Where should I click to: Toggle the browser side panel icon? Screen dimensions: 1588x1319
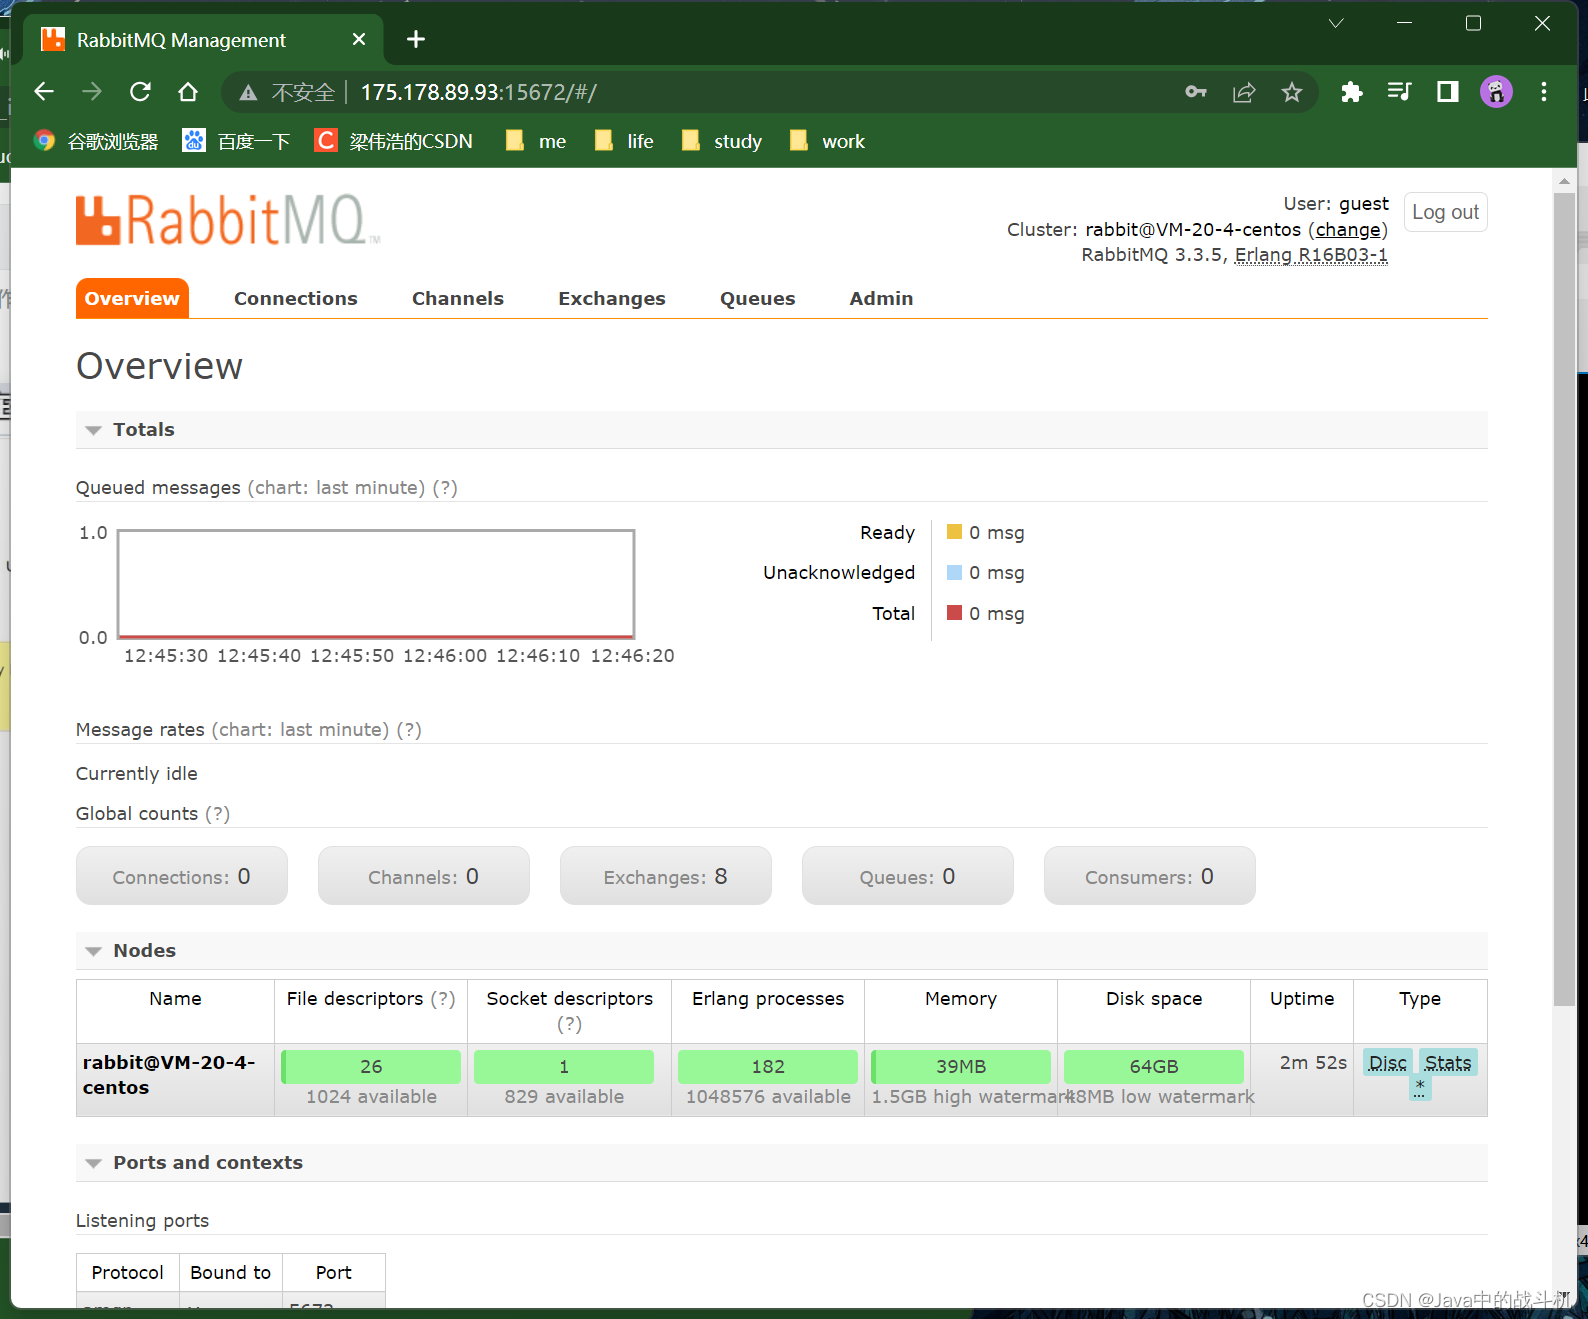[1448, 92]
